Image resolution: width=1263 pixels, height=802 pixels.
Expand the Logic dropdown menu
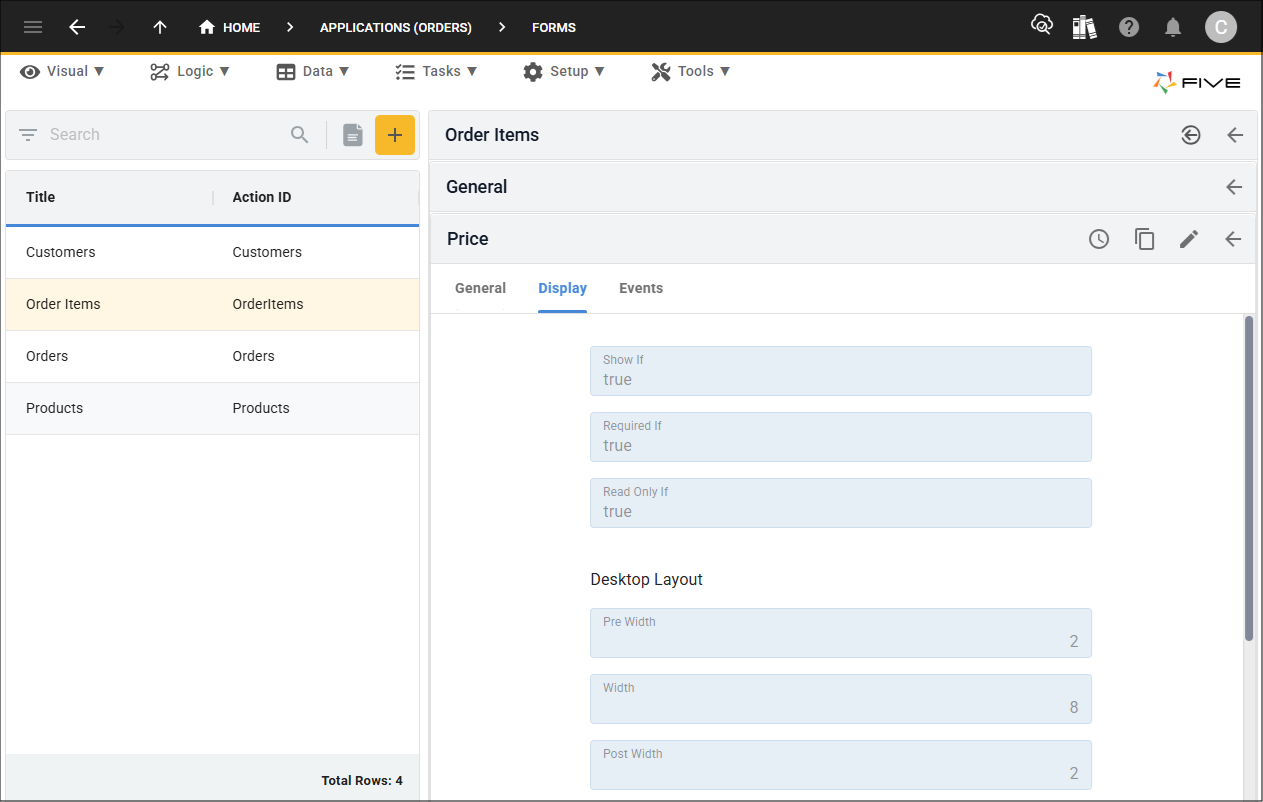click(x=190, y=71)
